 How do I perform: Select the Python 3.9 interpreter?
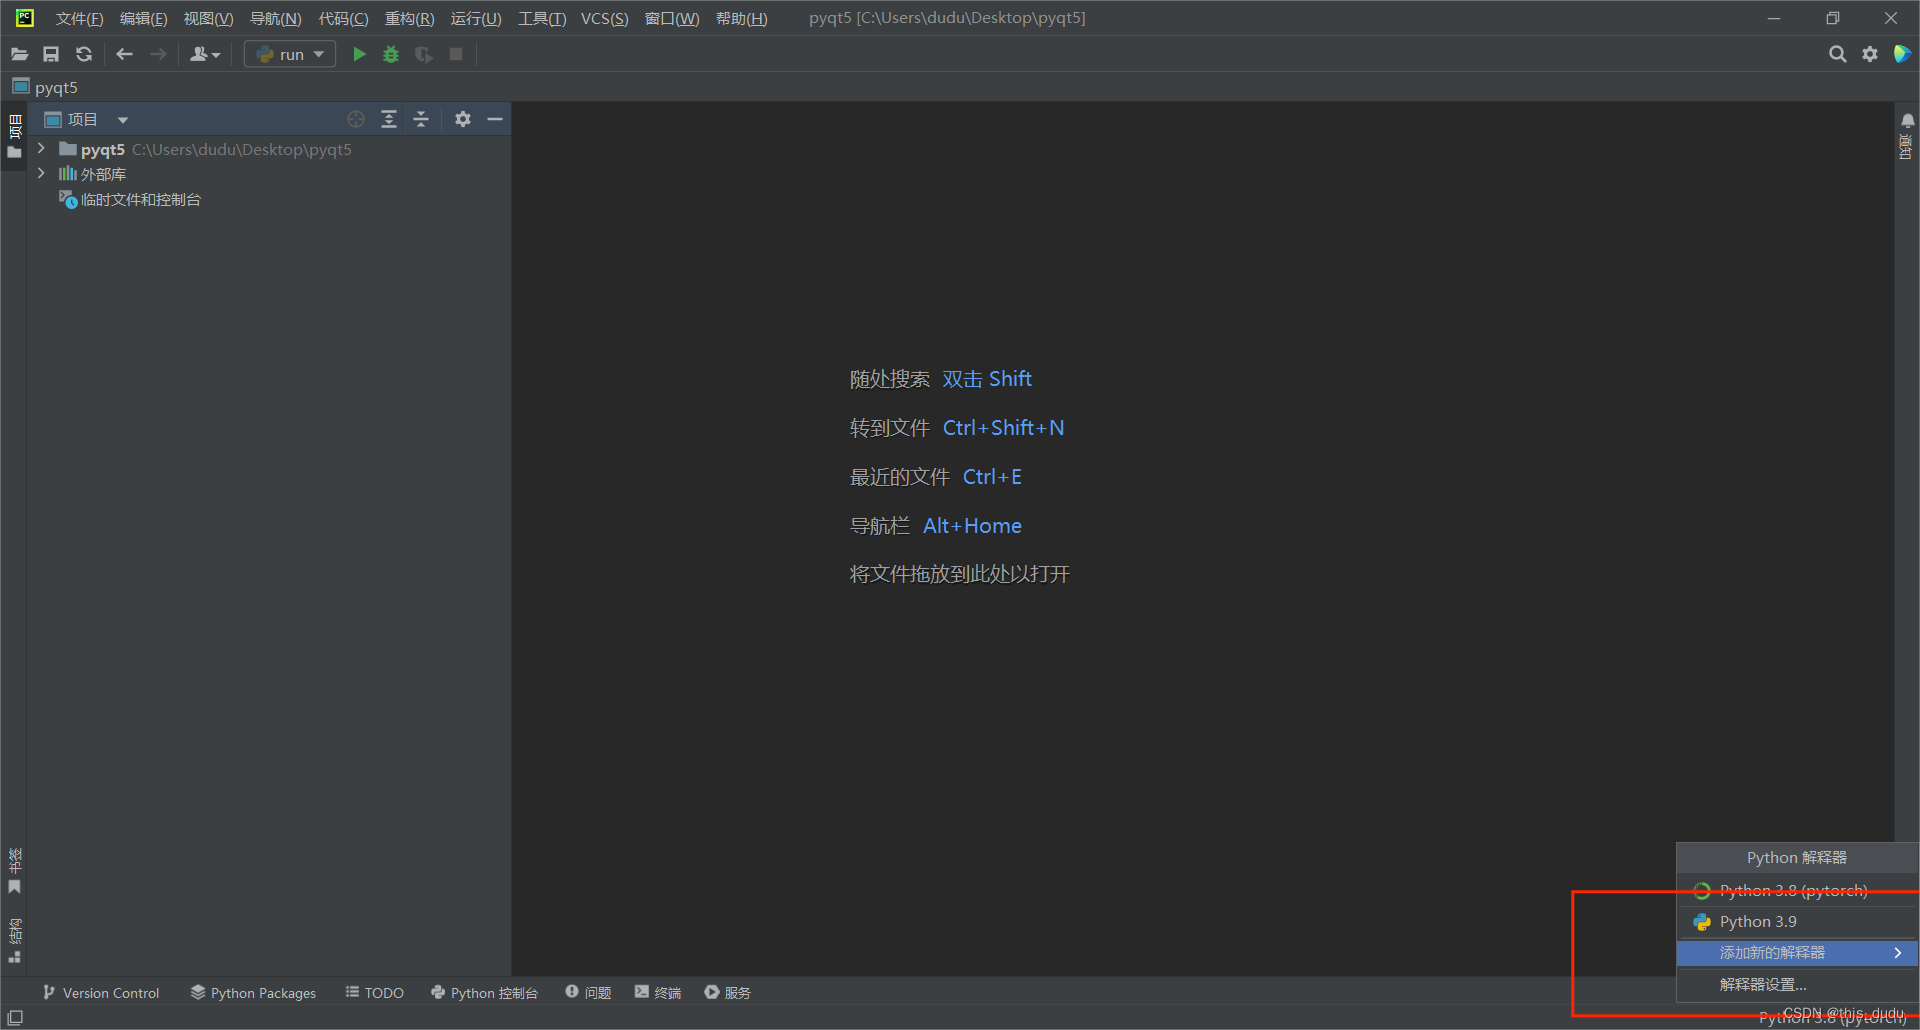(1756, 921)
